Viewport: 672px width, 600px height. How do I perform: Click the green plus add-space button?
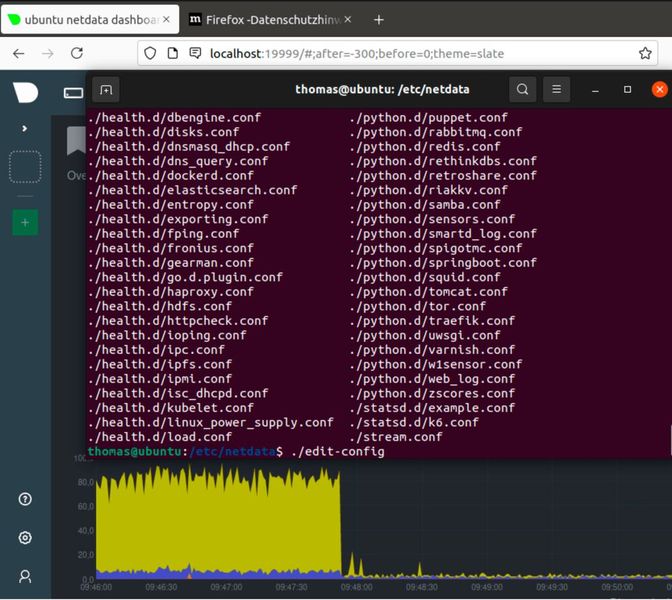click(x=25, y=222)
